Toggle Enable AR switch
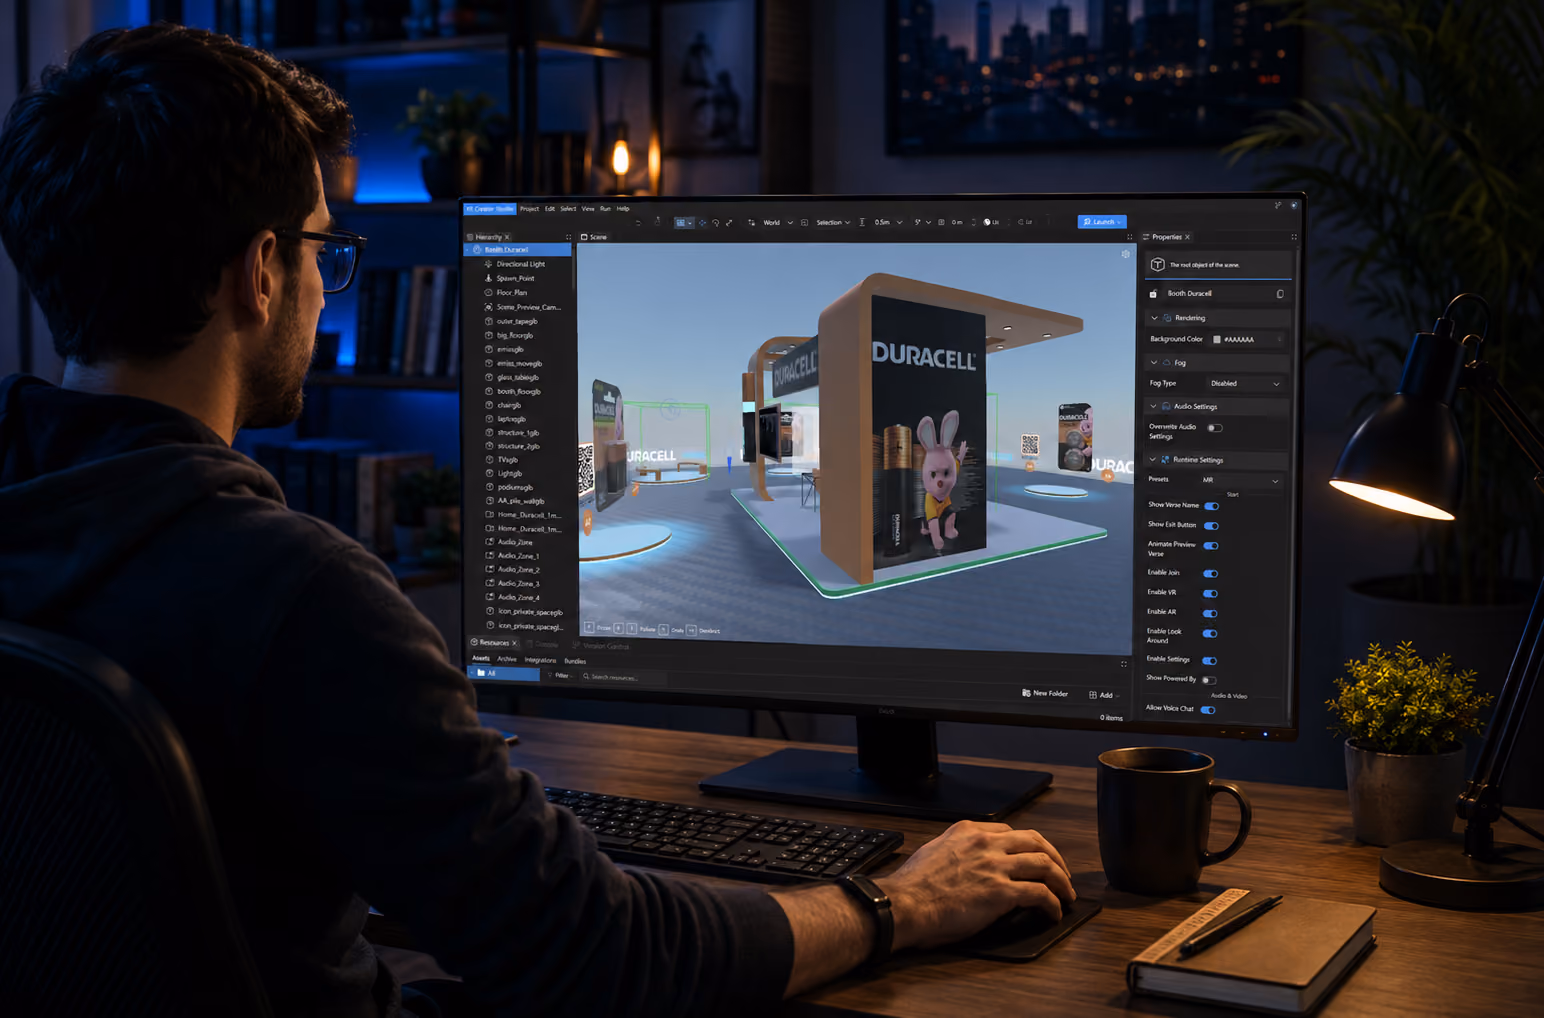This screenshot has width=1544, height=1018. [1210, 614]
